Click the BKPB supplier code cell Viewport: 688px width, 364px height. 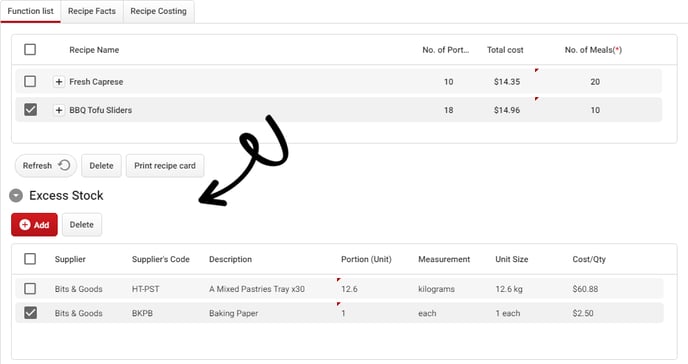[x=142, y=313]
